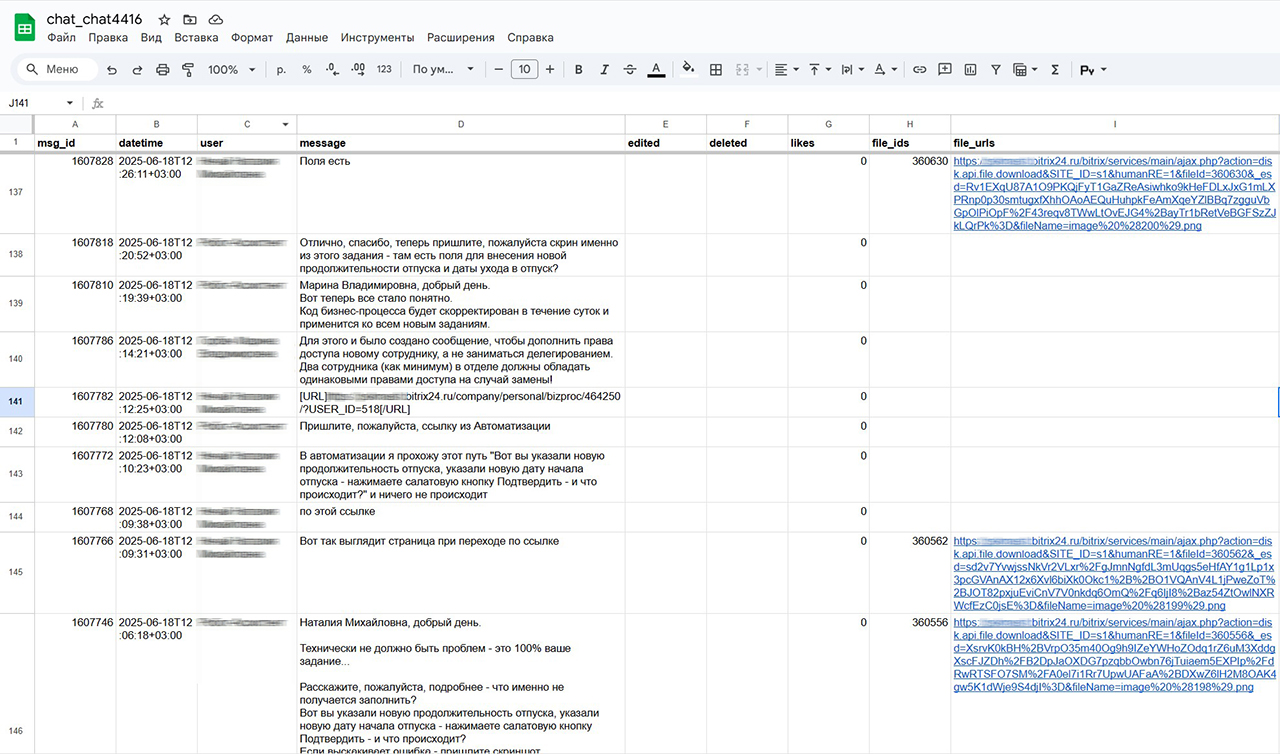Click the Print icon
Image resolution: width=1280 pixels, height=754 pixels.
pos(163,70)
